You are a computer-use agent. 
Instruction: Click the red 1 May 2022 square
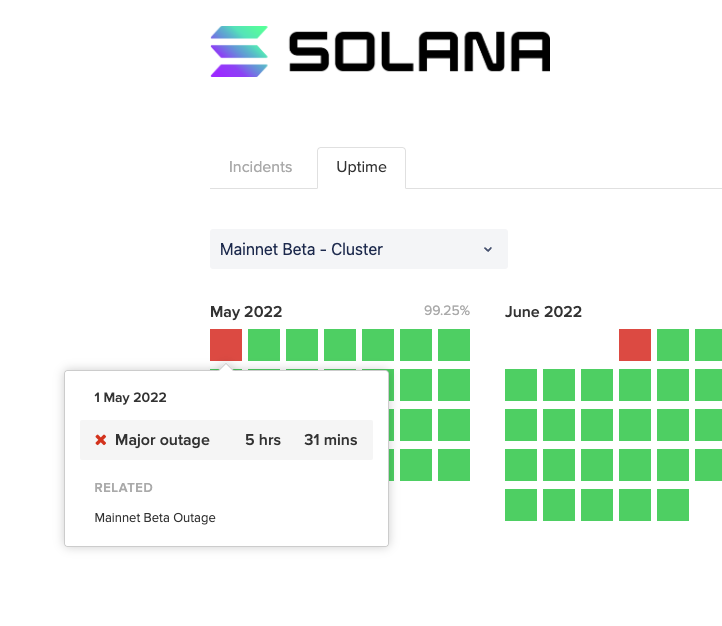(226, 345)
